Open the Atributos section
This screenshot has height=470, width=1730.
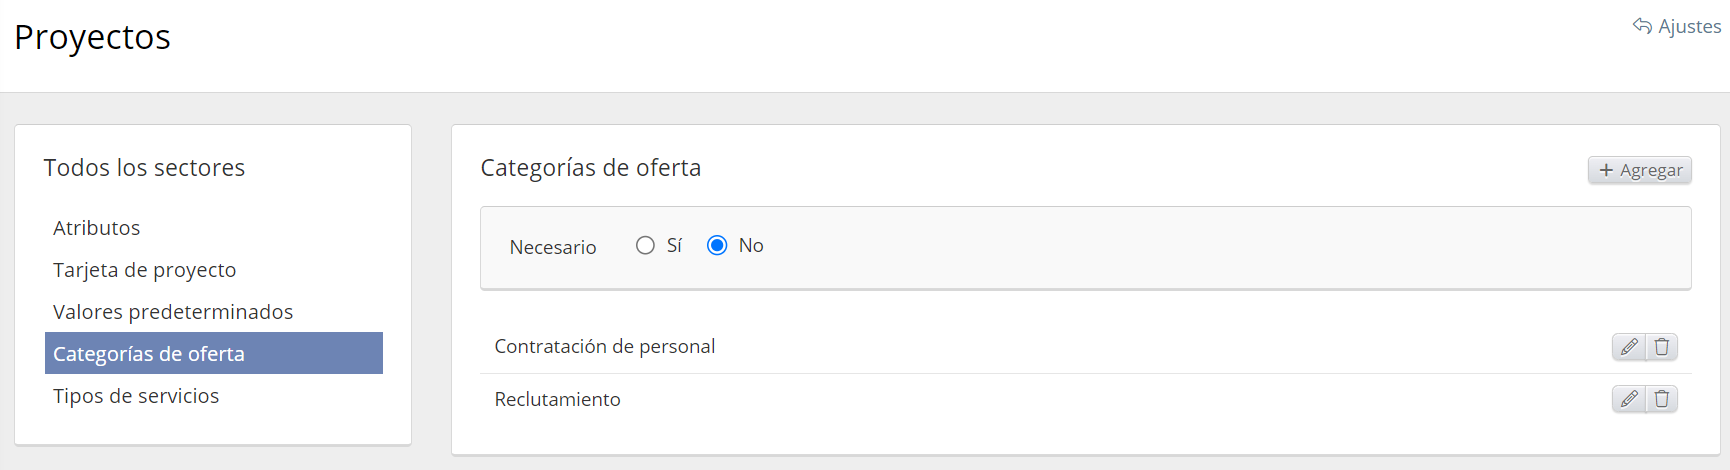[97, 228]
